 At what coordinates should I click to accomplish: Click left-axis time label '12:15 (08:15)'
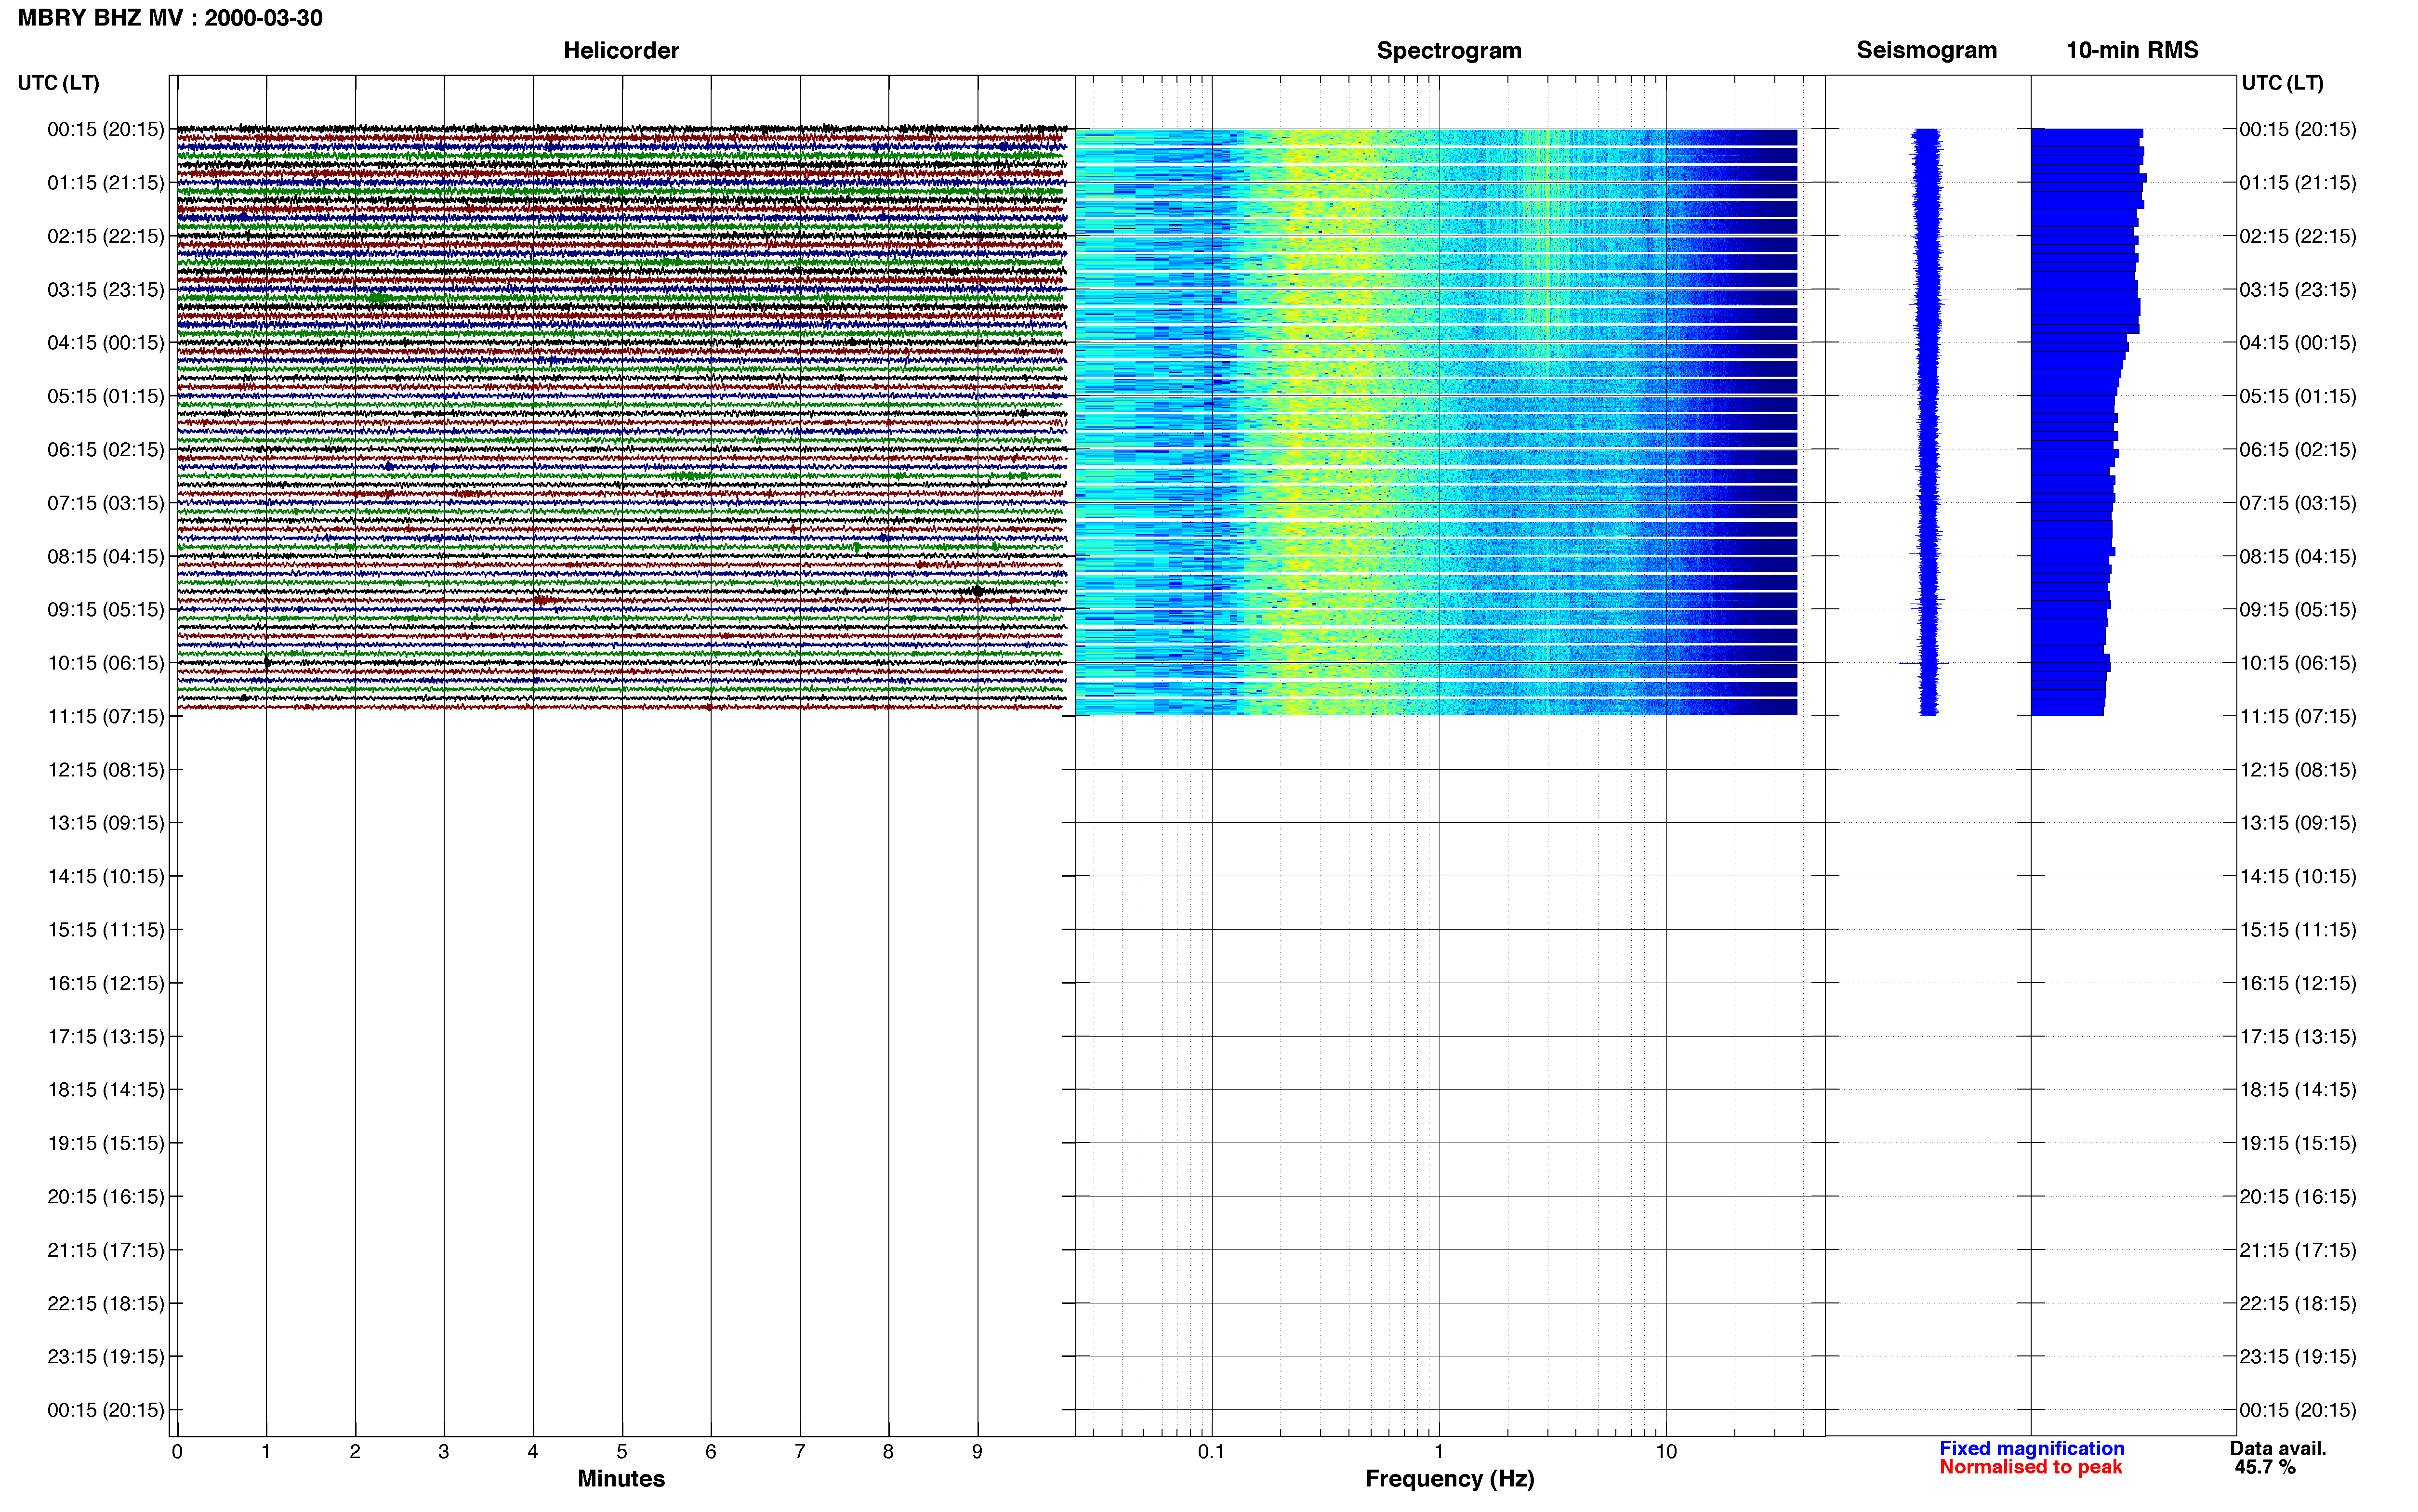coord(106,770)
